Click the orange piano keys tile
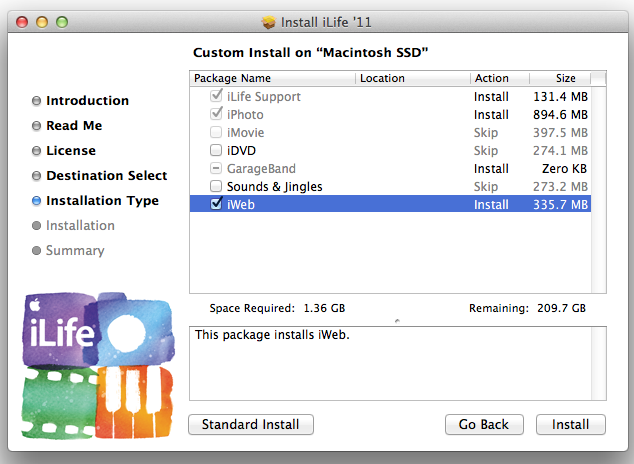The width and height of the screenshot is (634, 464). coord(135,402)
